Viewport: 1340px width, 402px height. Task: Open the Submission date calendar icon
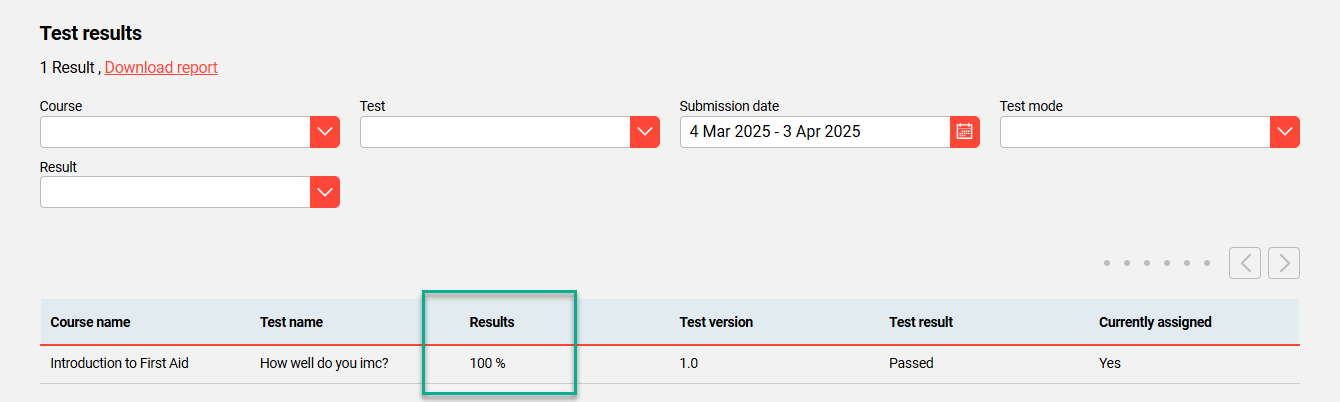click(x=964, y=132)
